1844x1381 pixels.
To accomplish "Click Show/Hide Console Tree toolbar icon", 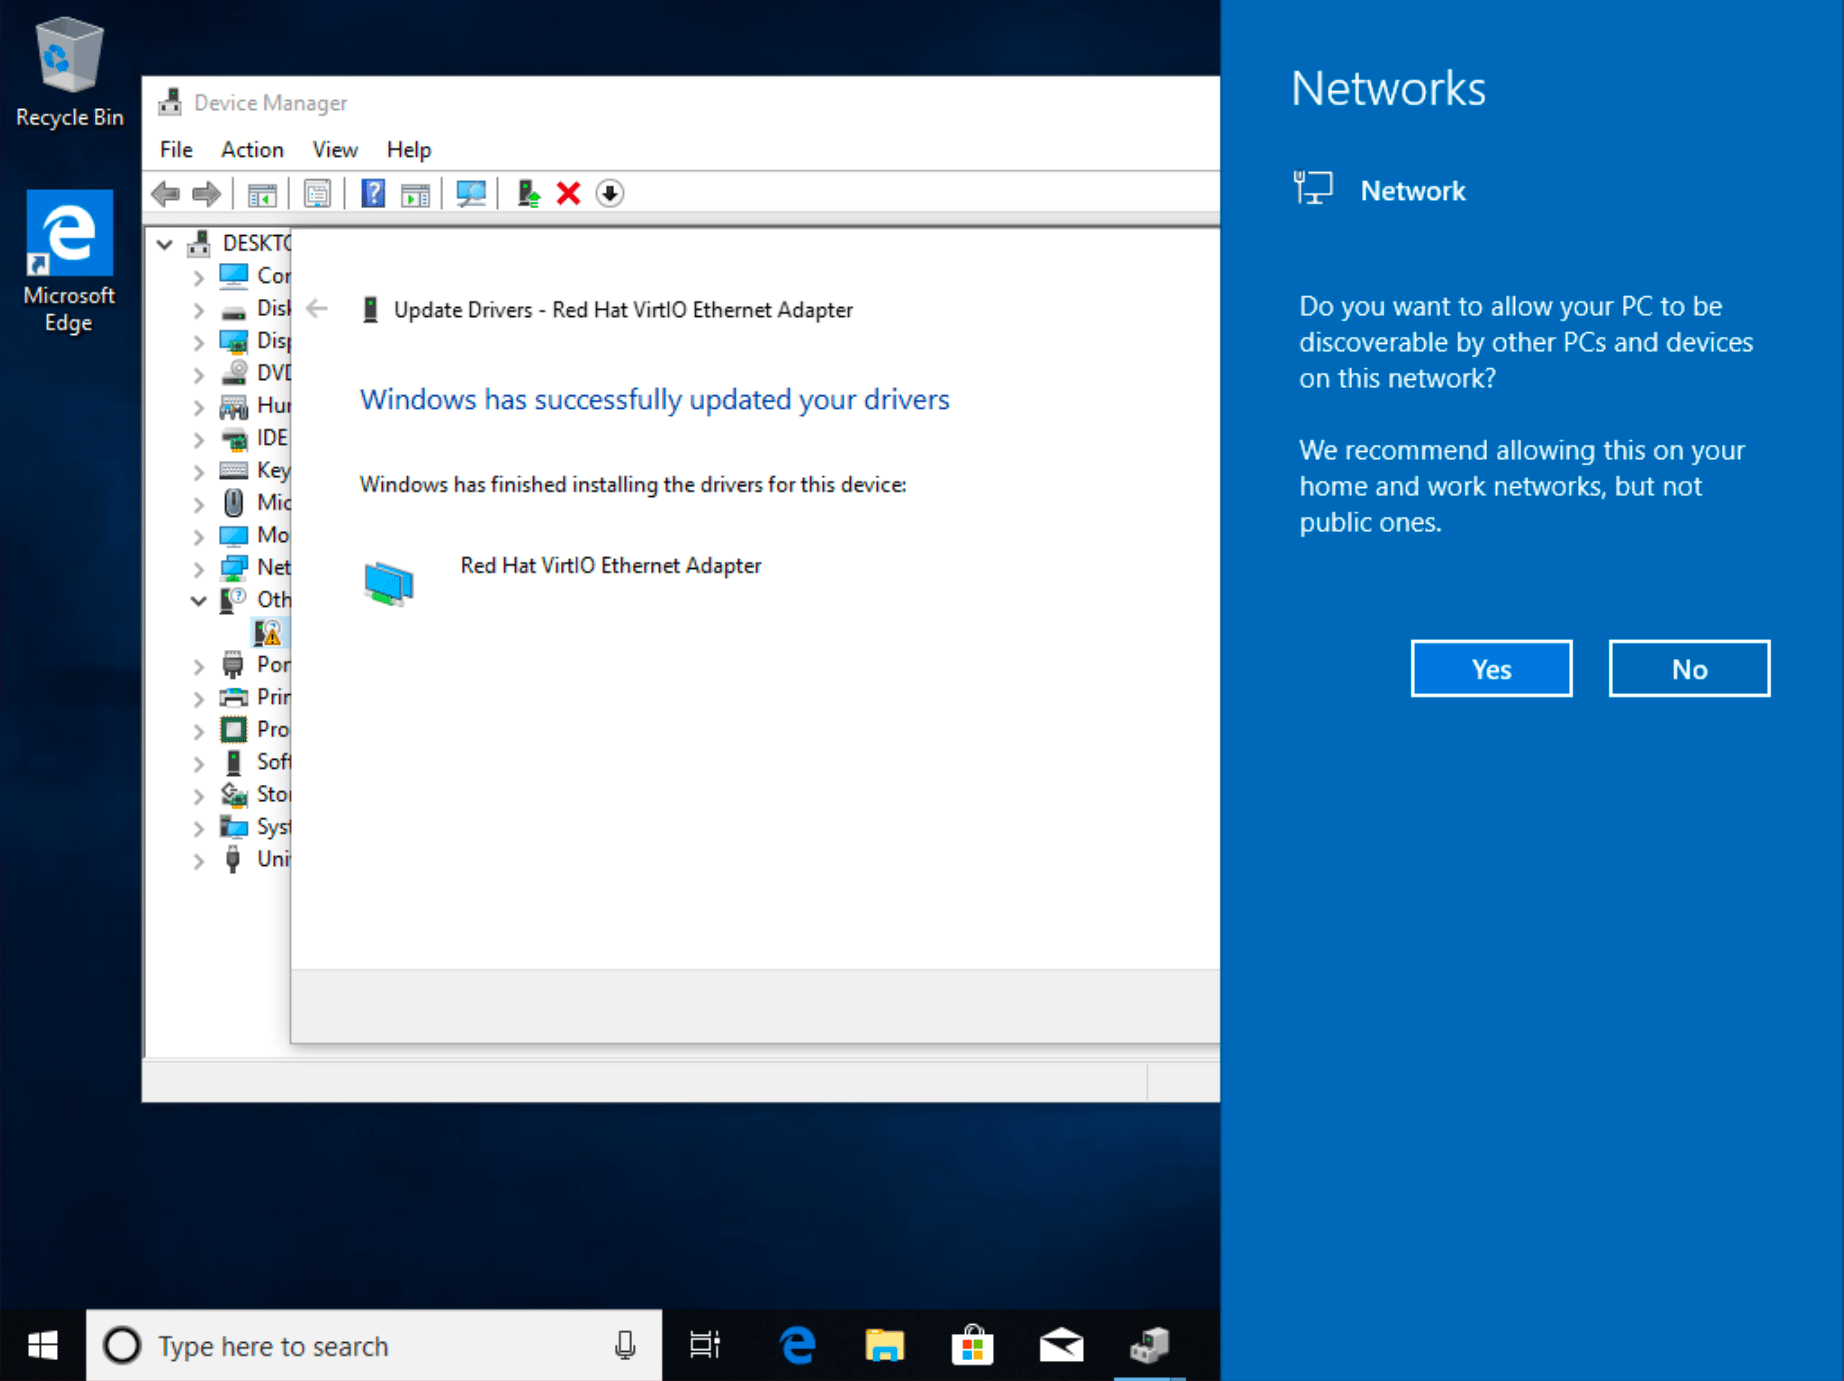I will pos(262,194).
